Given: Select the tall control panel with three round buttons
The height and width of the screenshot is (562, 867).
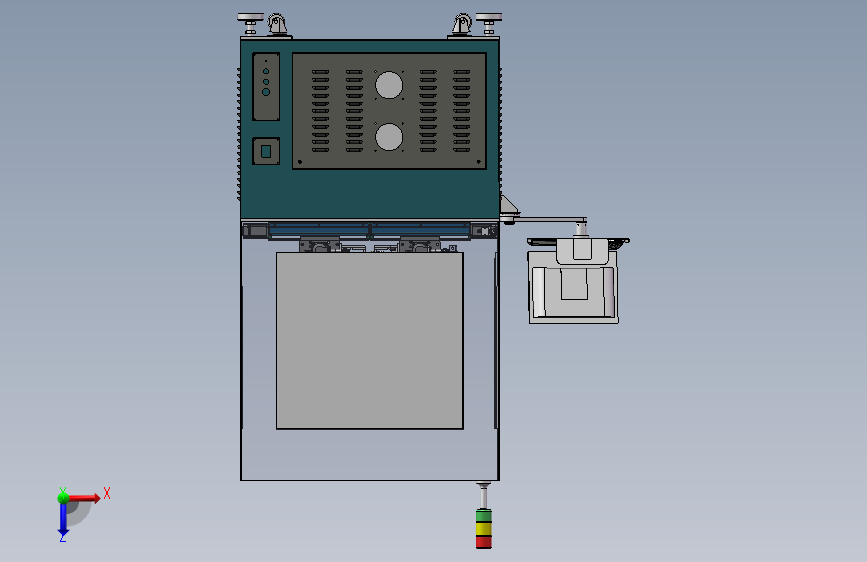Looking at the screenshot, I should point(266,87).
